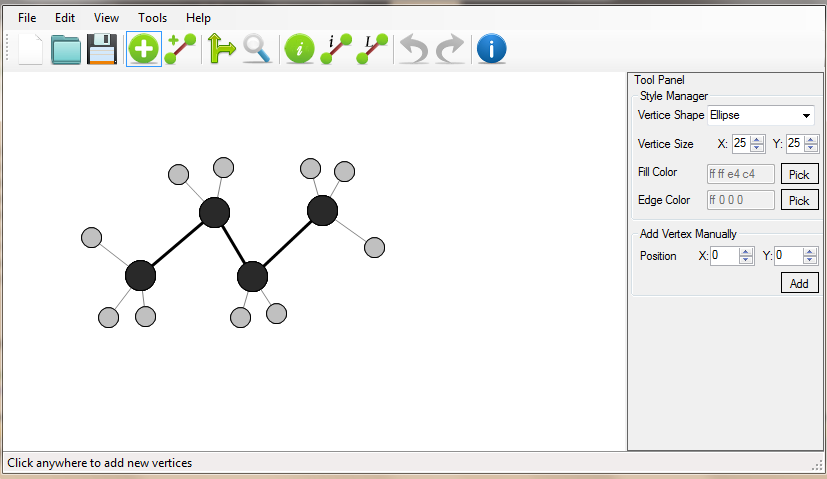827x479 pixels.
Task: Open the Tools menu
Action: [152, 18]
